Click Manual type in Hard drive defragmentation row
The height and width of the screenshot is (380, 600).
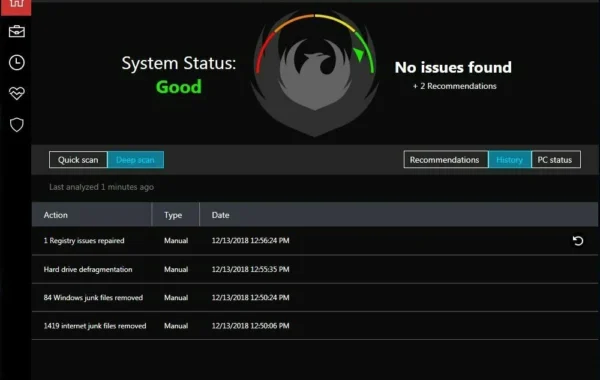pyautogui.click(x=176, y=269)
